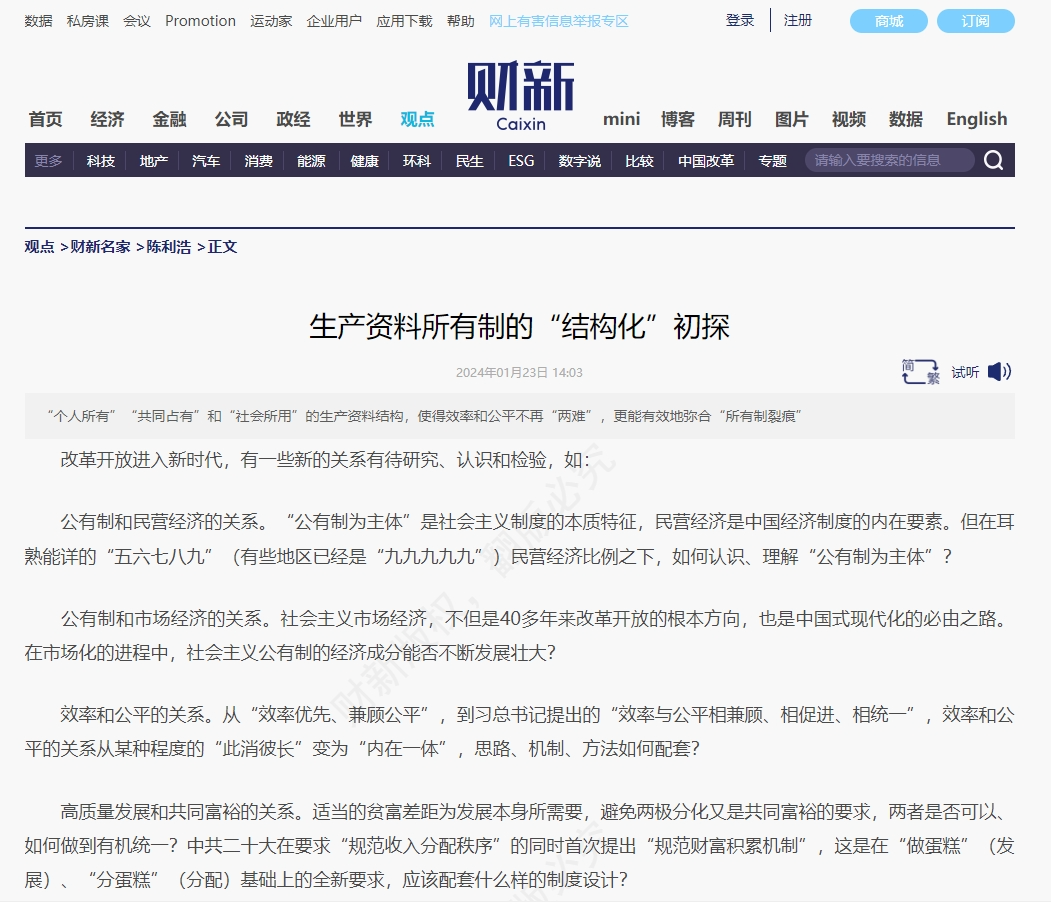Open the 登录 login link
The width and height of the screenshot is (1051, 904).
tap(739, 20)
